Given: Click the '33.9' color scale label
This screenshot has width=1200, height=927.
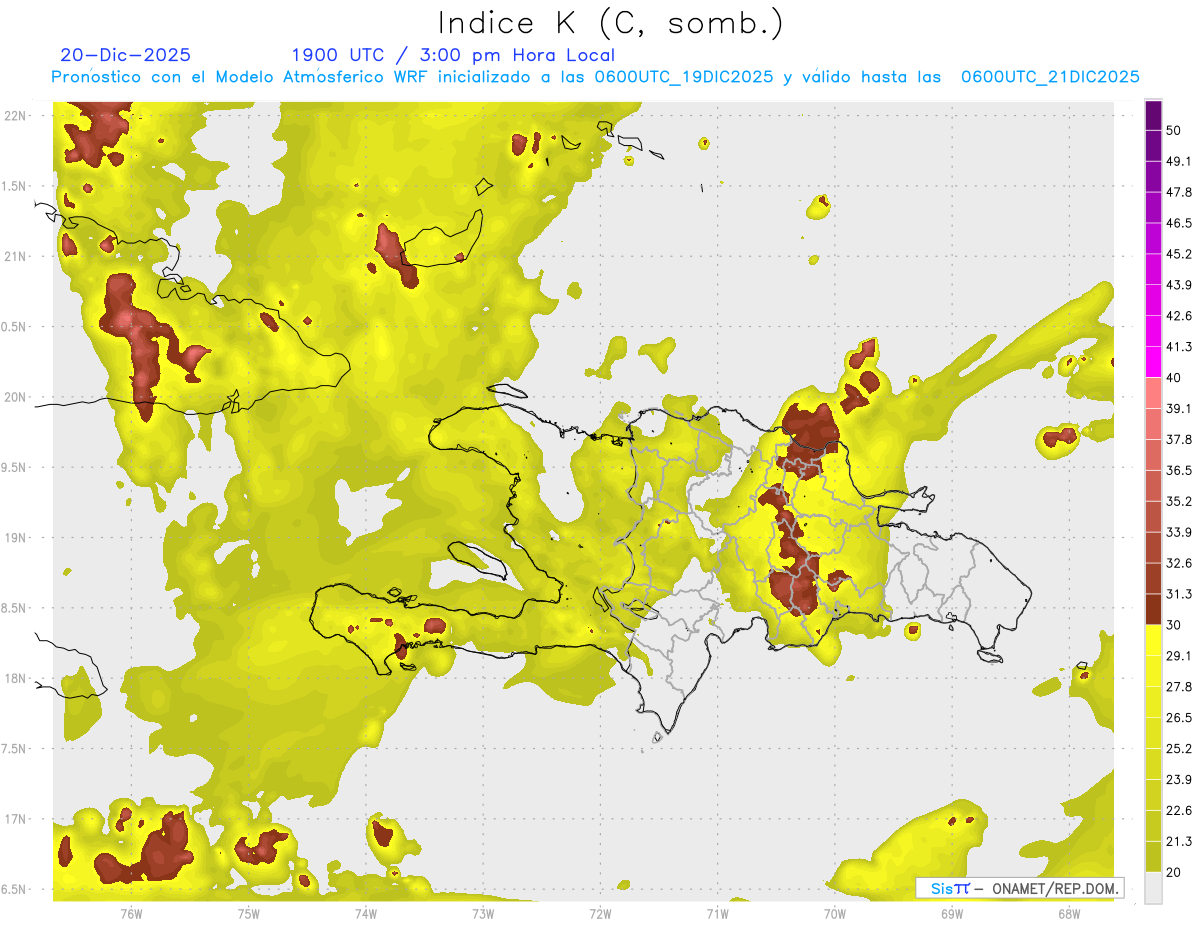Looking at the screenshot, I should pyautogui.click(x=1179, y=532).
